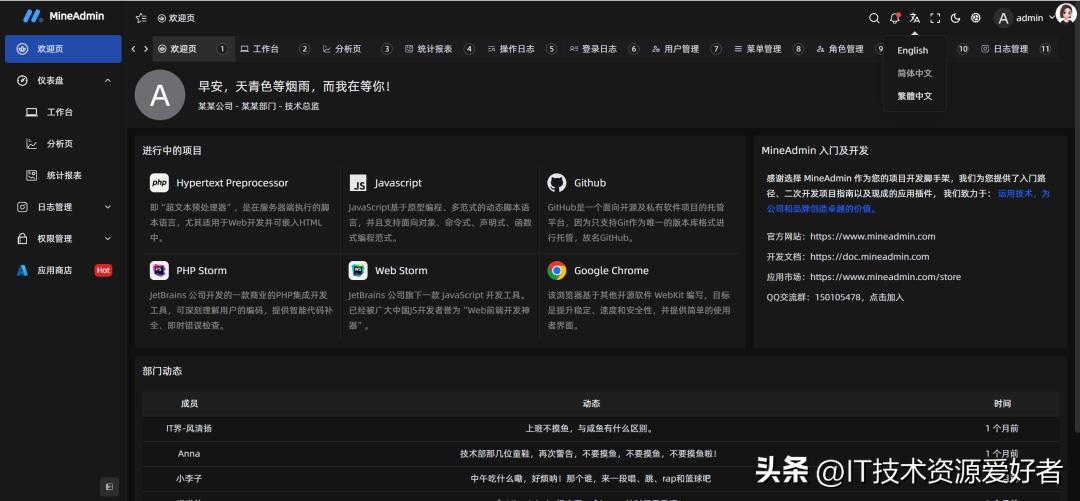Go to 欢迎页 in the sidebar
Image resolution: width=1080 pixels, height=501 pixels.
[x=63, y=49]
